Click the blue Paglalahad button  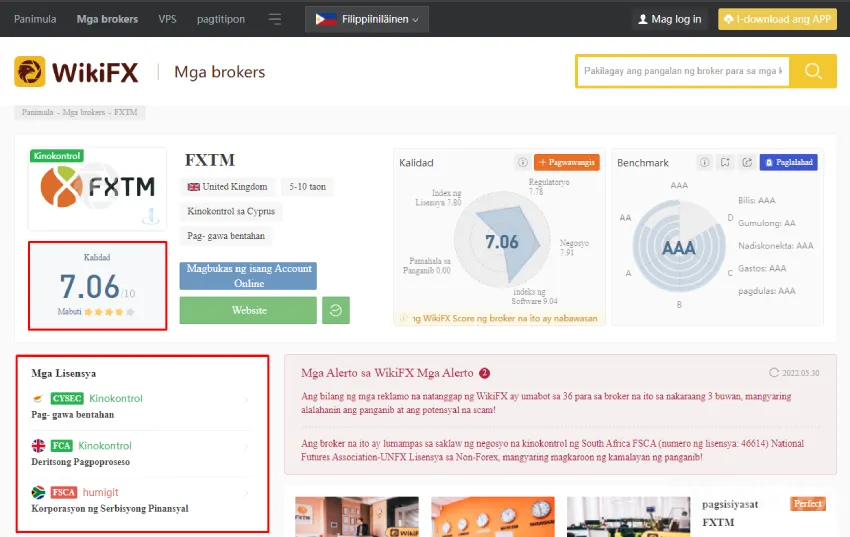point(789,162)
